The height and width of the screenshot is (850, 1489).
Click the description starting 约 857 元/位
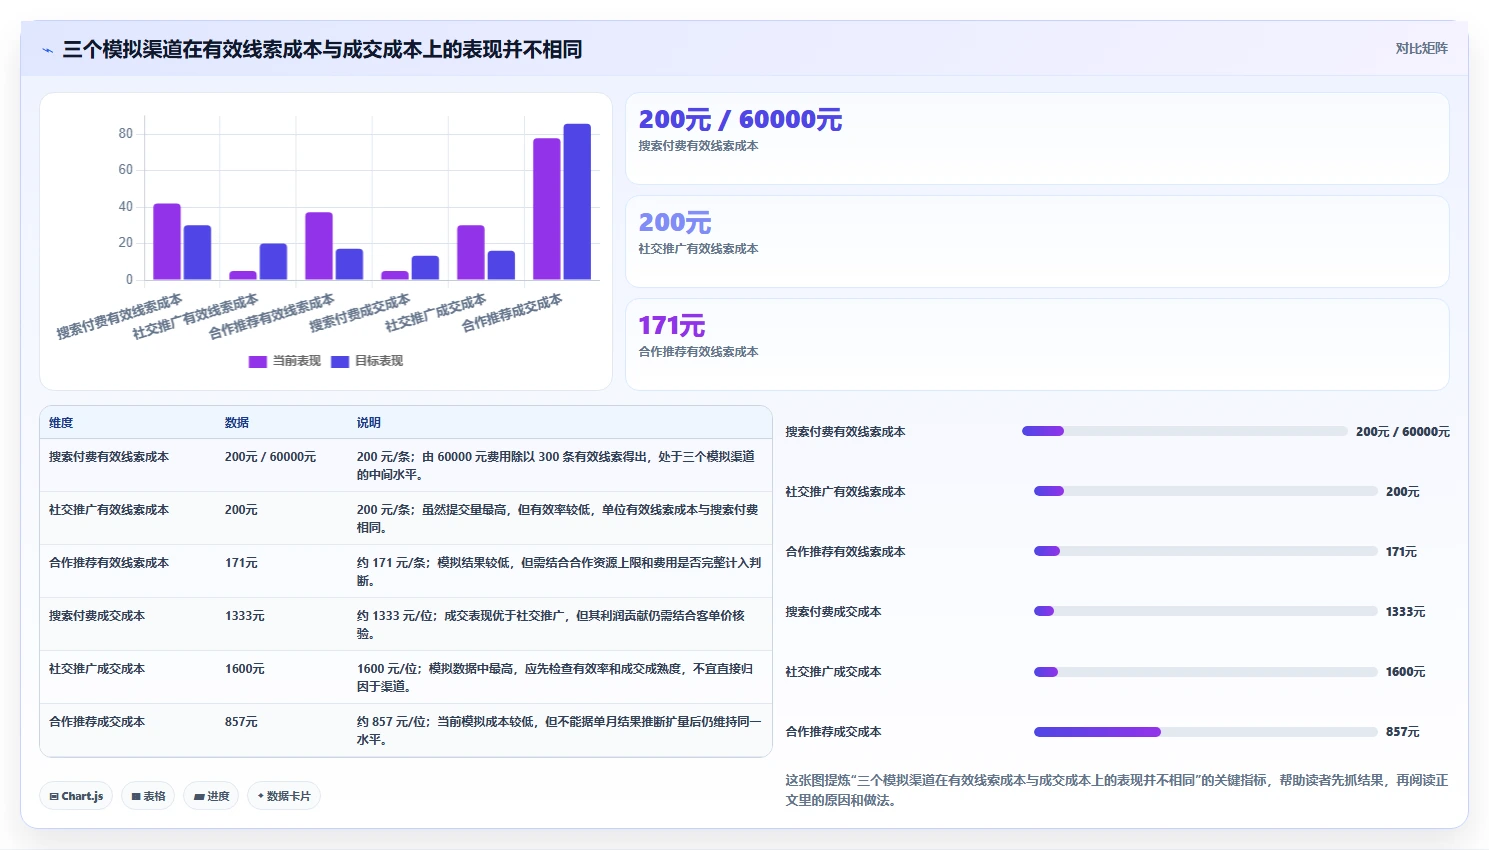tap(559, 731)
